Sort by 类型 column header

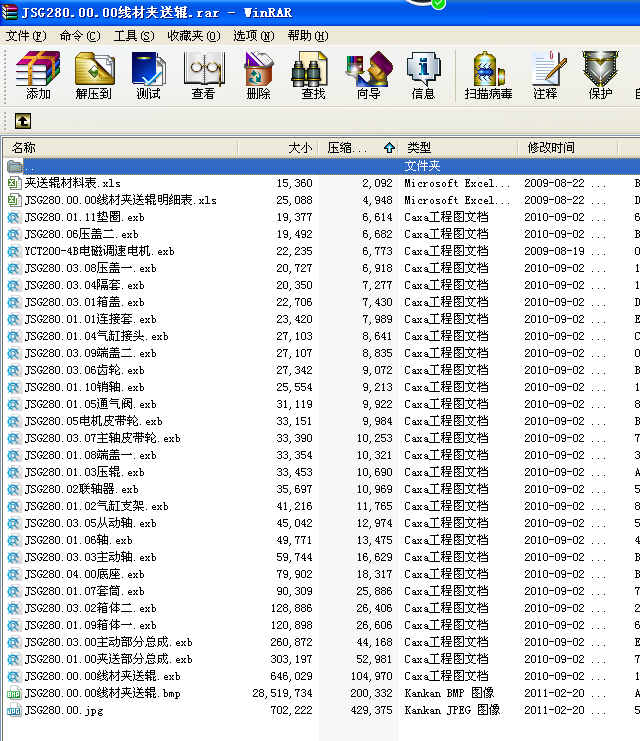pos(458,148)
